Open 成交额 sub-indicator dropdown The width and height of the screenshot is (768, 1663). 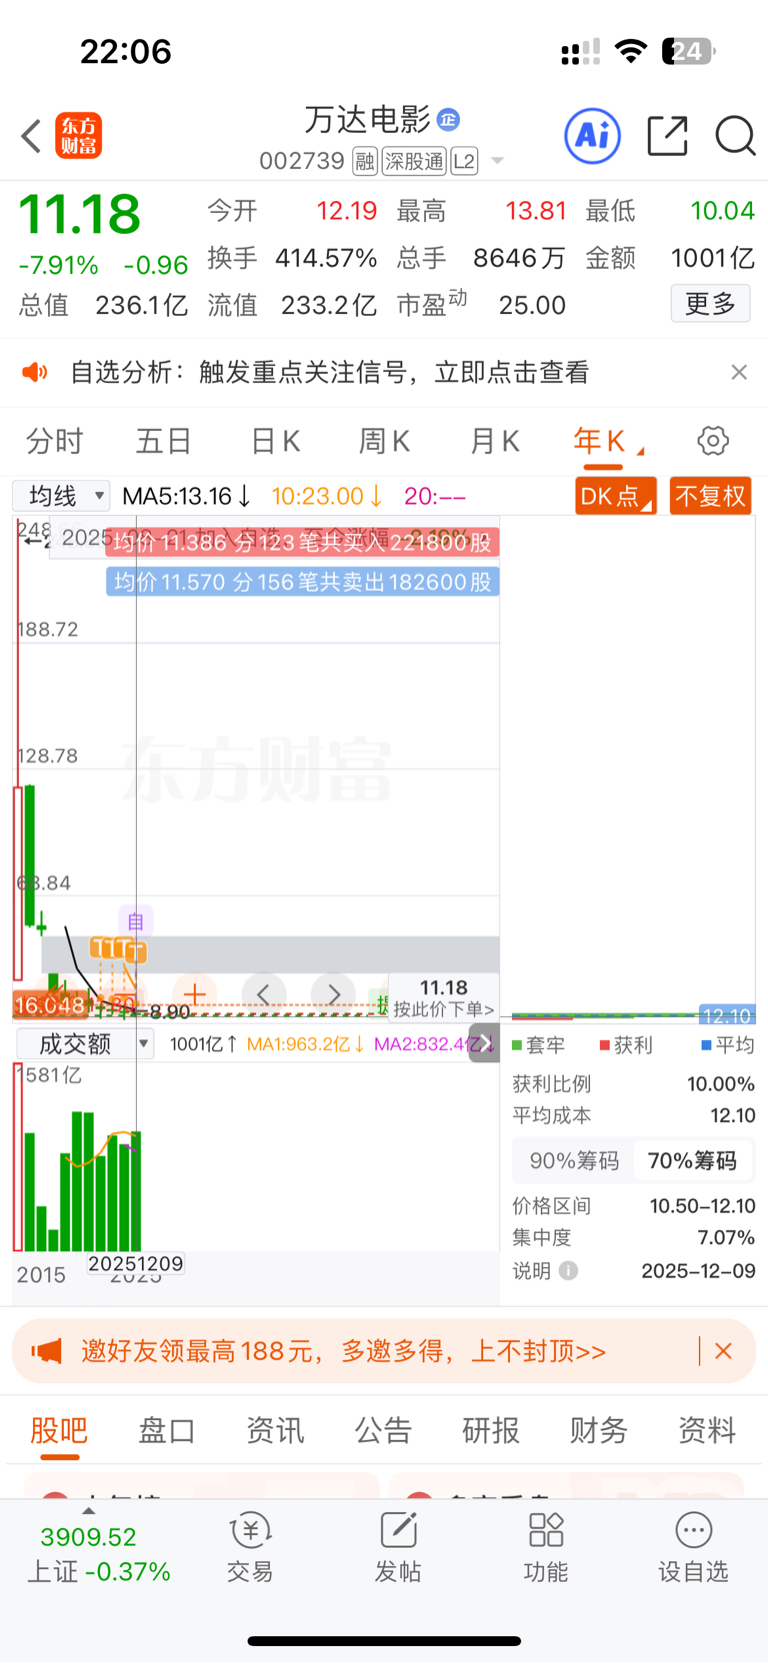click(84, 1044)
